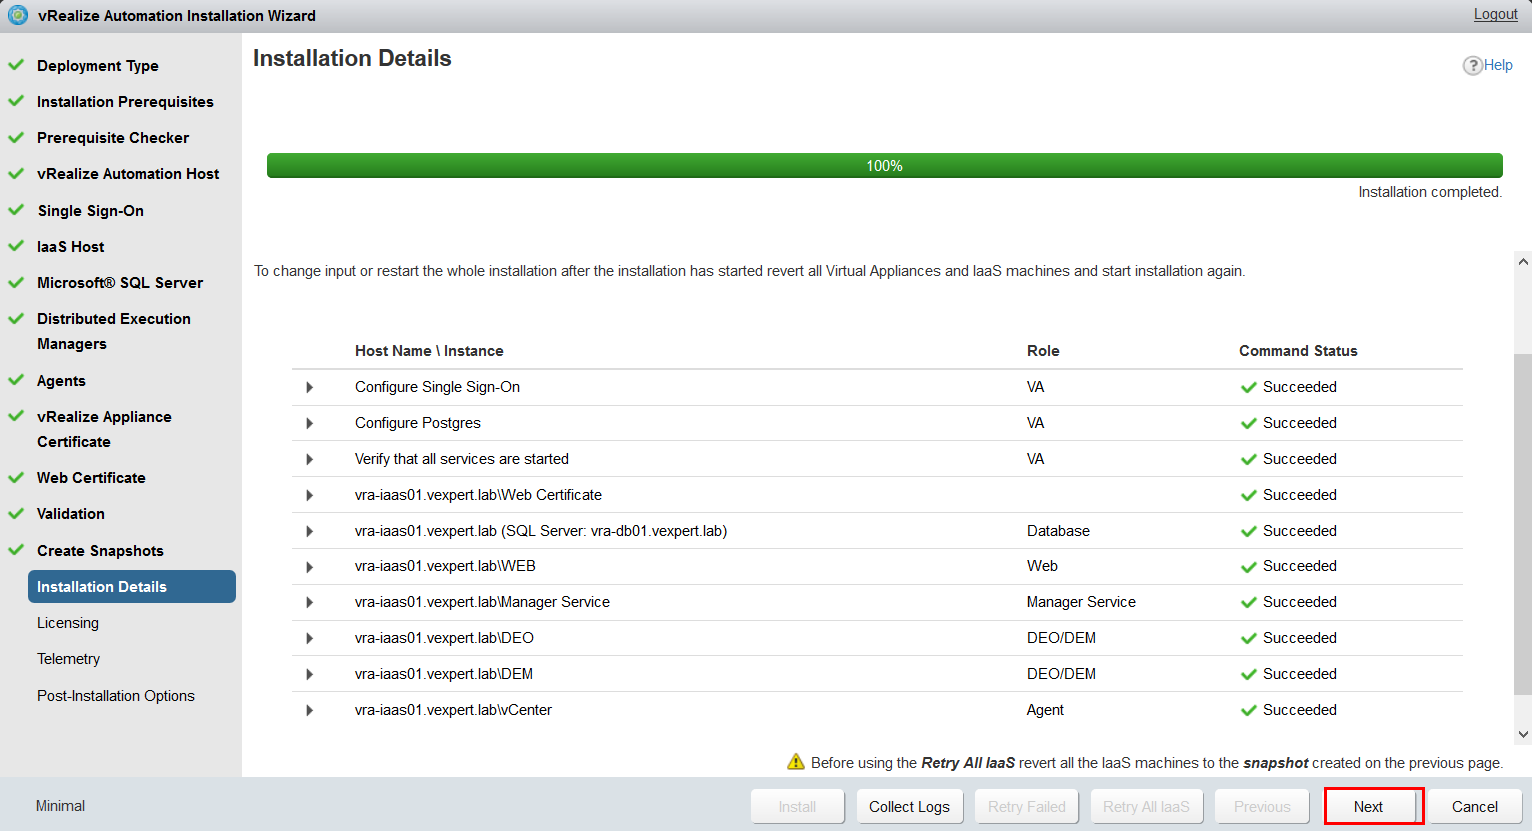Return to the Create Snapshots step label

coord(100,551)
